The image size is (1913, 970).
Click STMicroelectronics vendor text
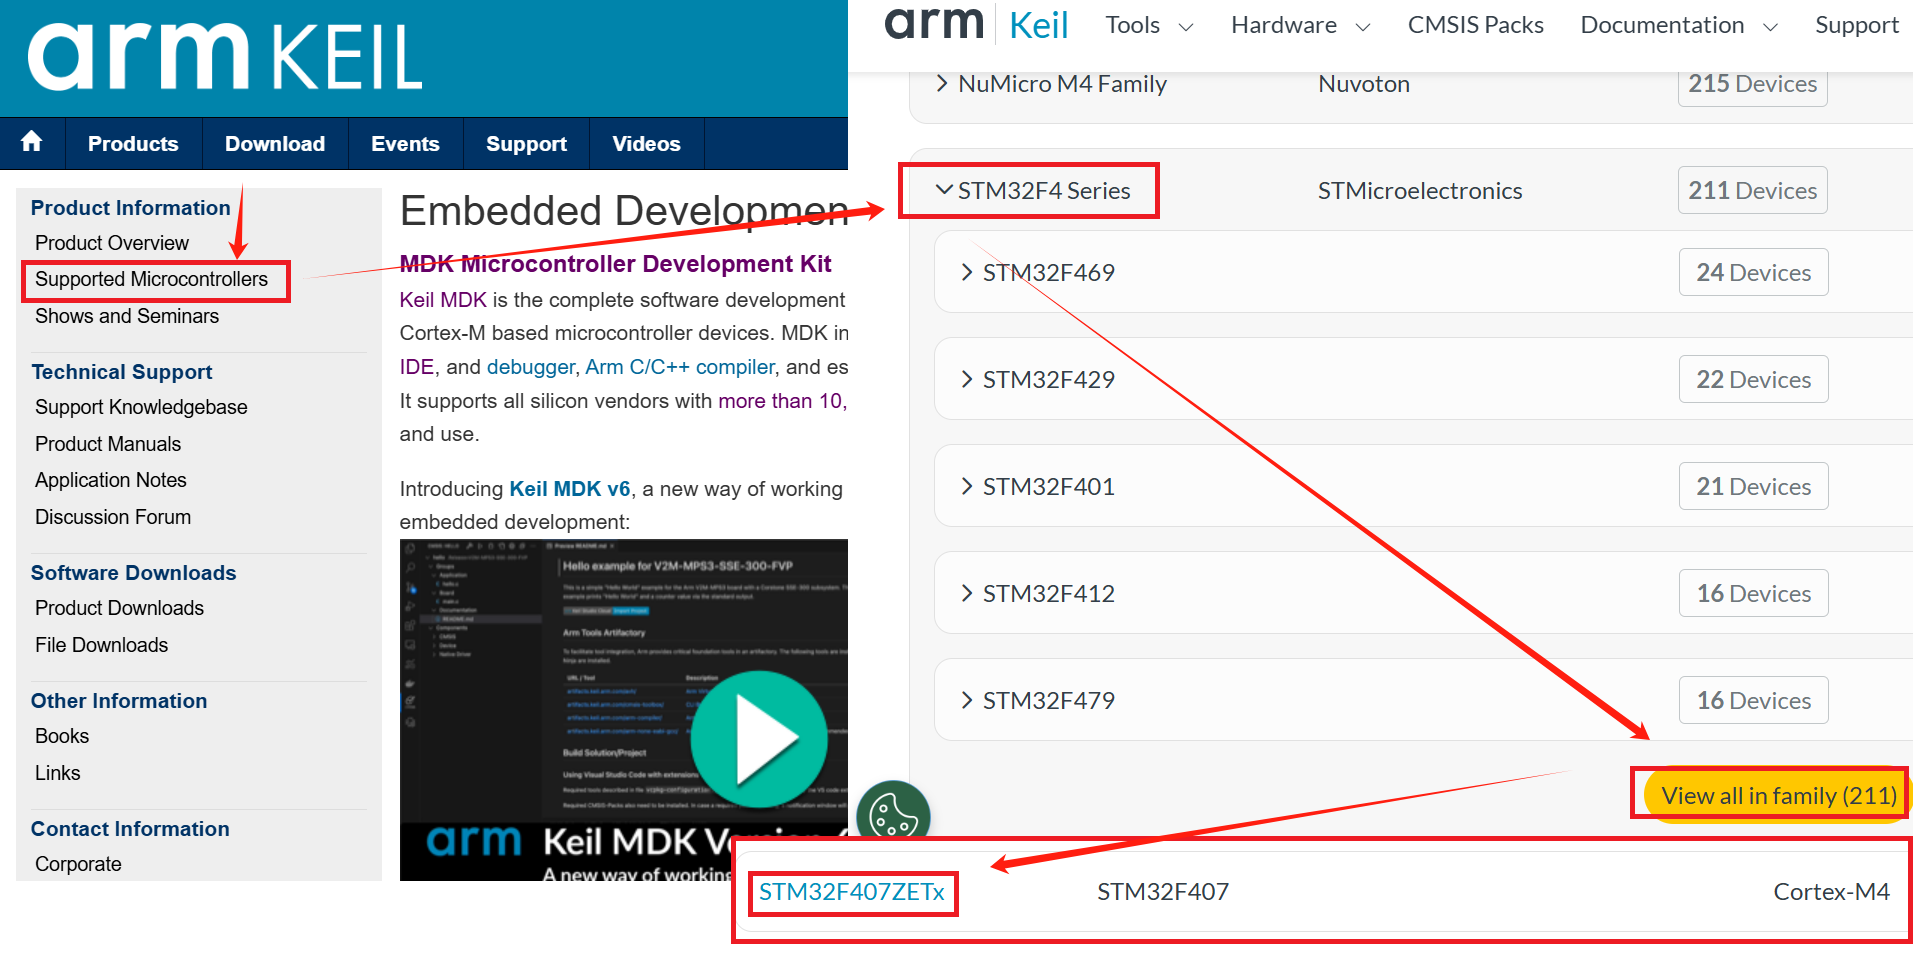tap(1420, 191)
